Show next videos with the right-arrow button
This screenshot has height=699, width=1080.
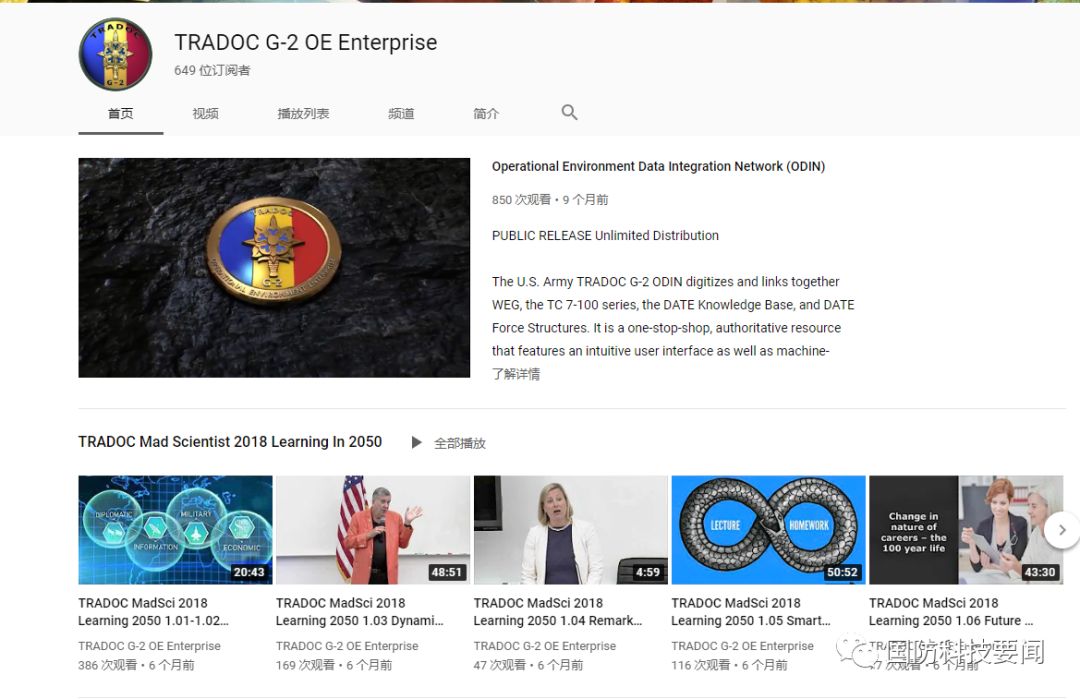click(x=1061, y=530)
